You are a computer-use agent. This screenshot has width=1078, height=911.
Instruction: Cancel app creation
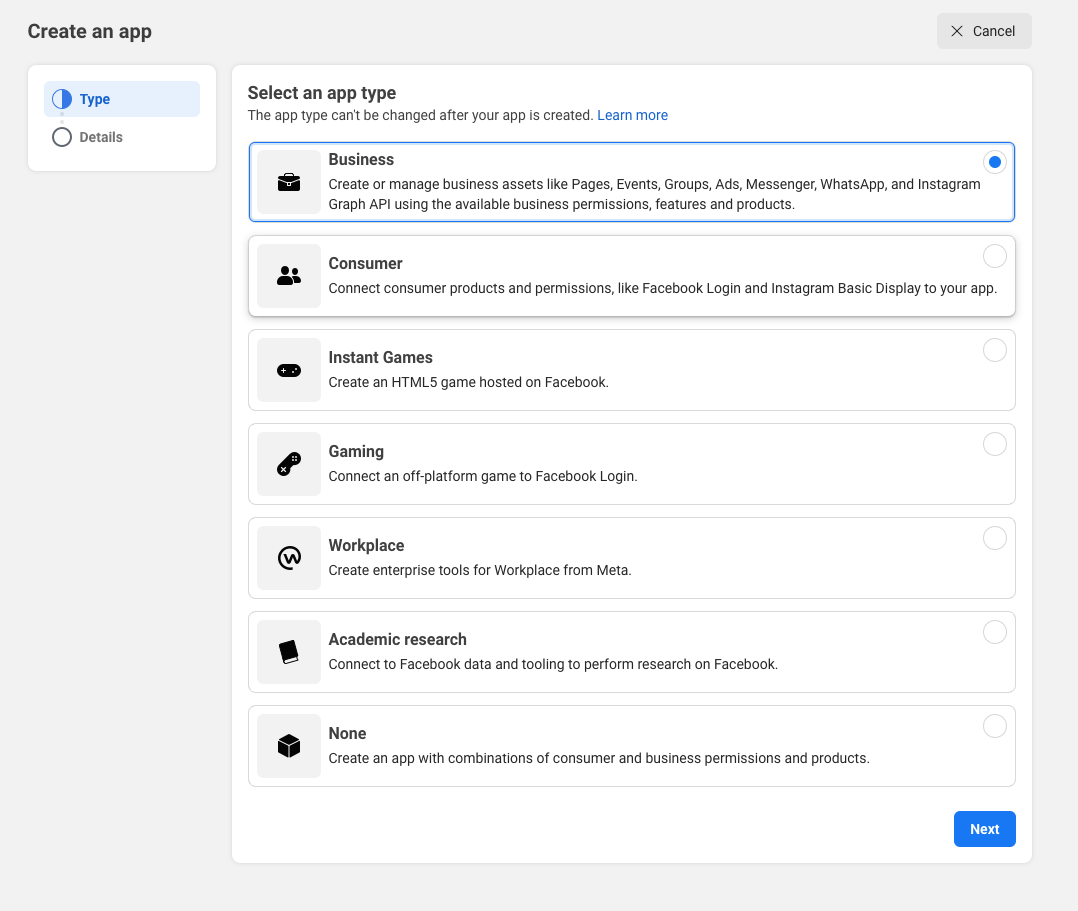click(984, 31)
